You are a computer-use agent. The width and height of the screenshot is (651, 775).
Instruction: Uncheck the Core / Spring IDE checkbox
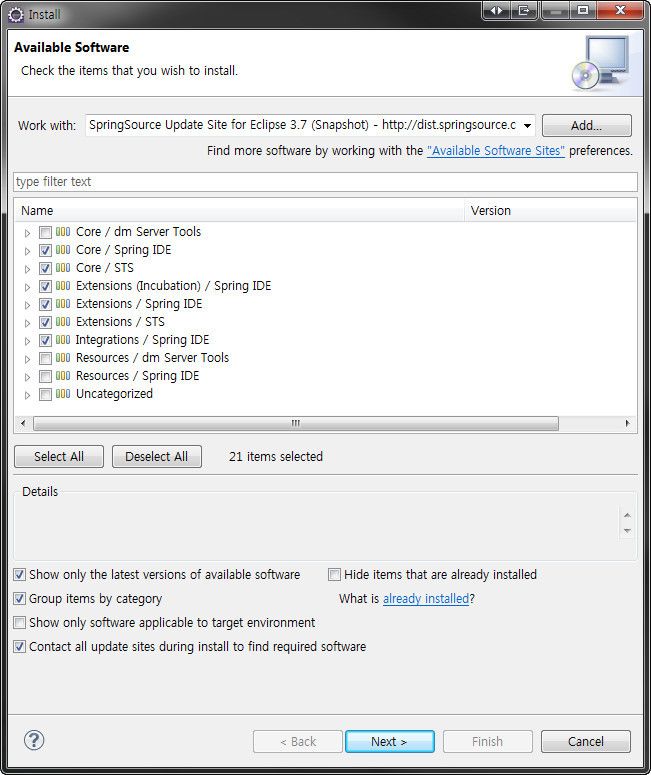[45, 250]
